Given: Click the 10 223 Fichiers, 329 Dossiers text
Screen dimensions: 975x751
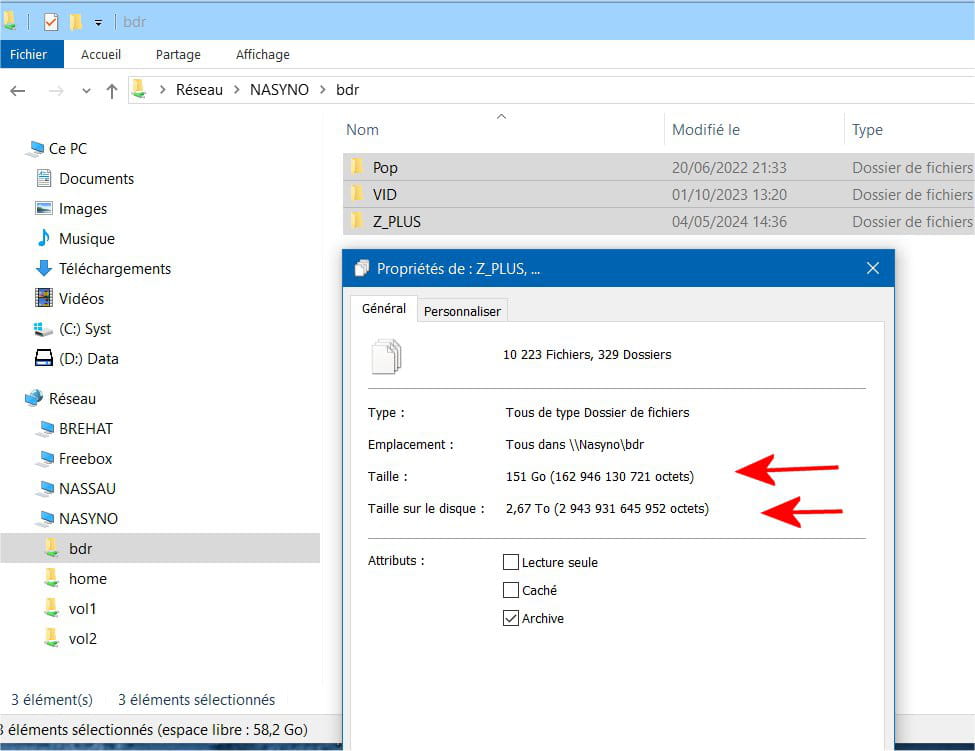Looking at the screenshot, I should click(x=587, y=355).
